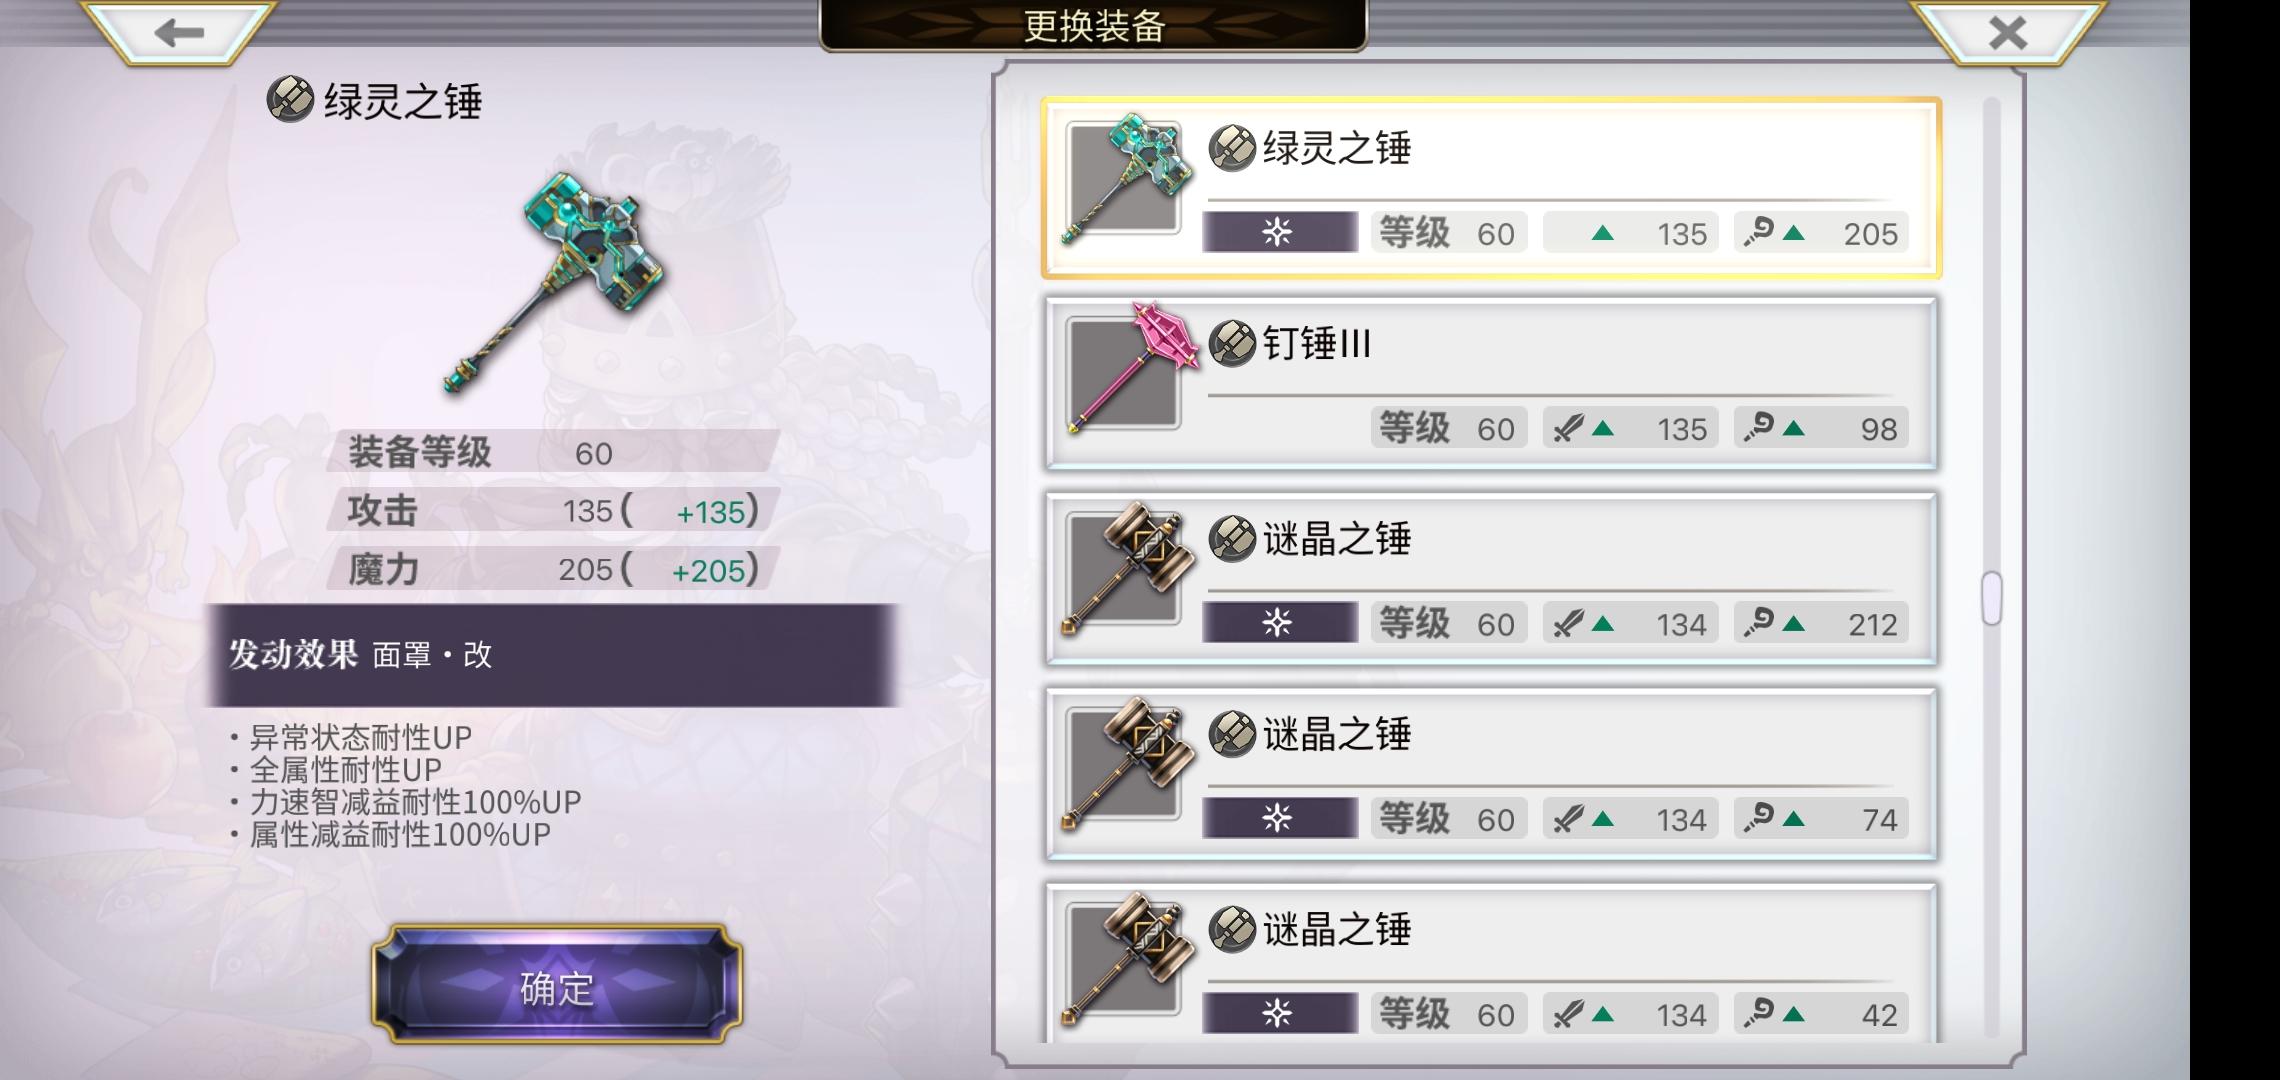Screen dimensions: 2280x1080
Task: Click effect star badge on 212 magic hammer
Action: tap(1279, 622)
